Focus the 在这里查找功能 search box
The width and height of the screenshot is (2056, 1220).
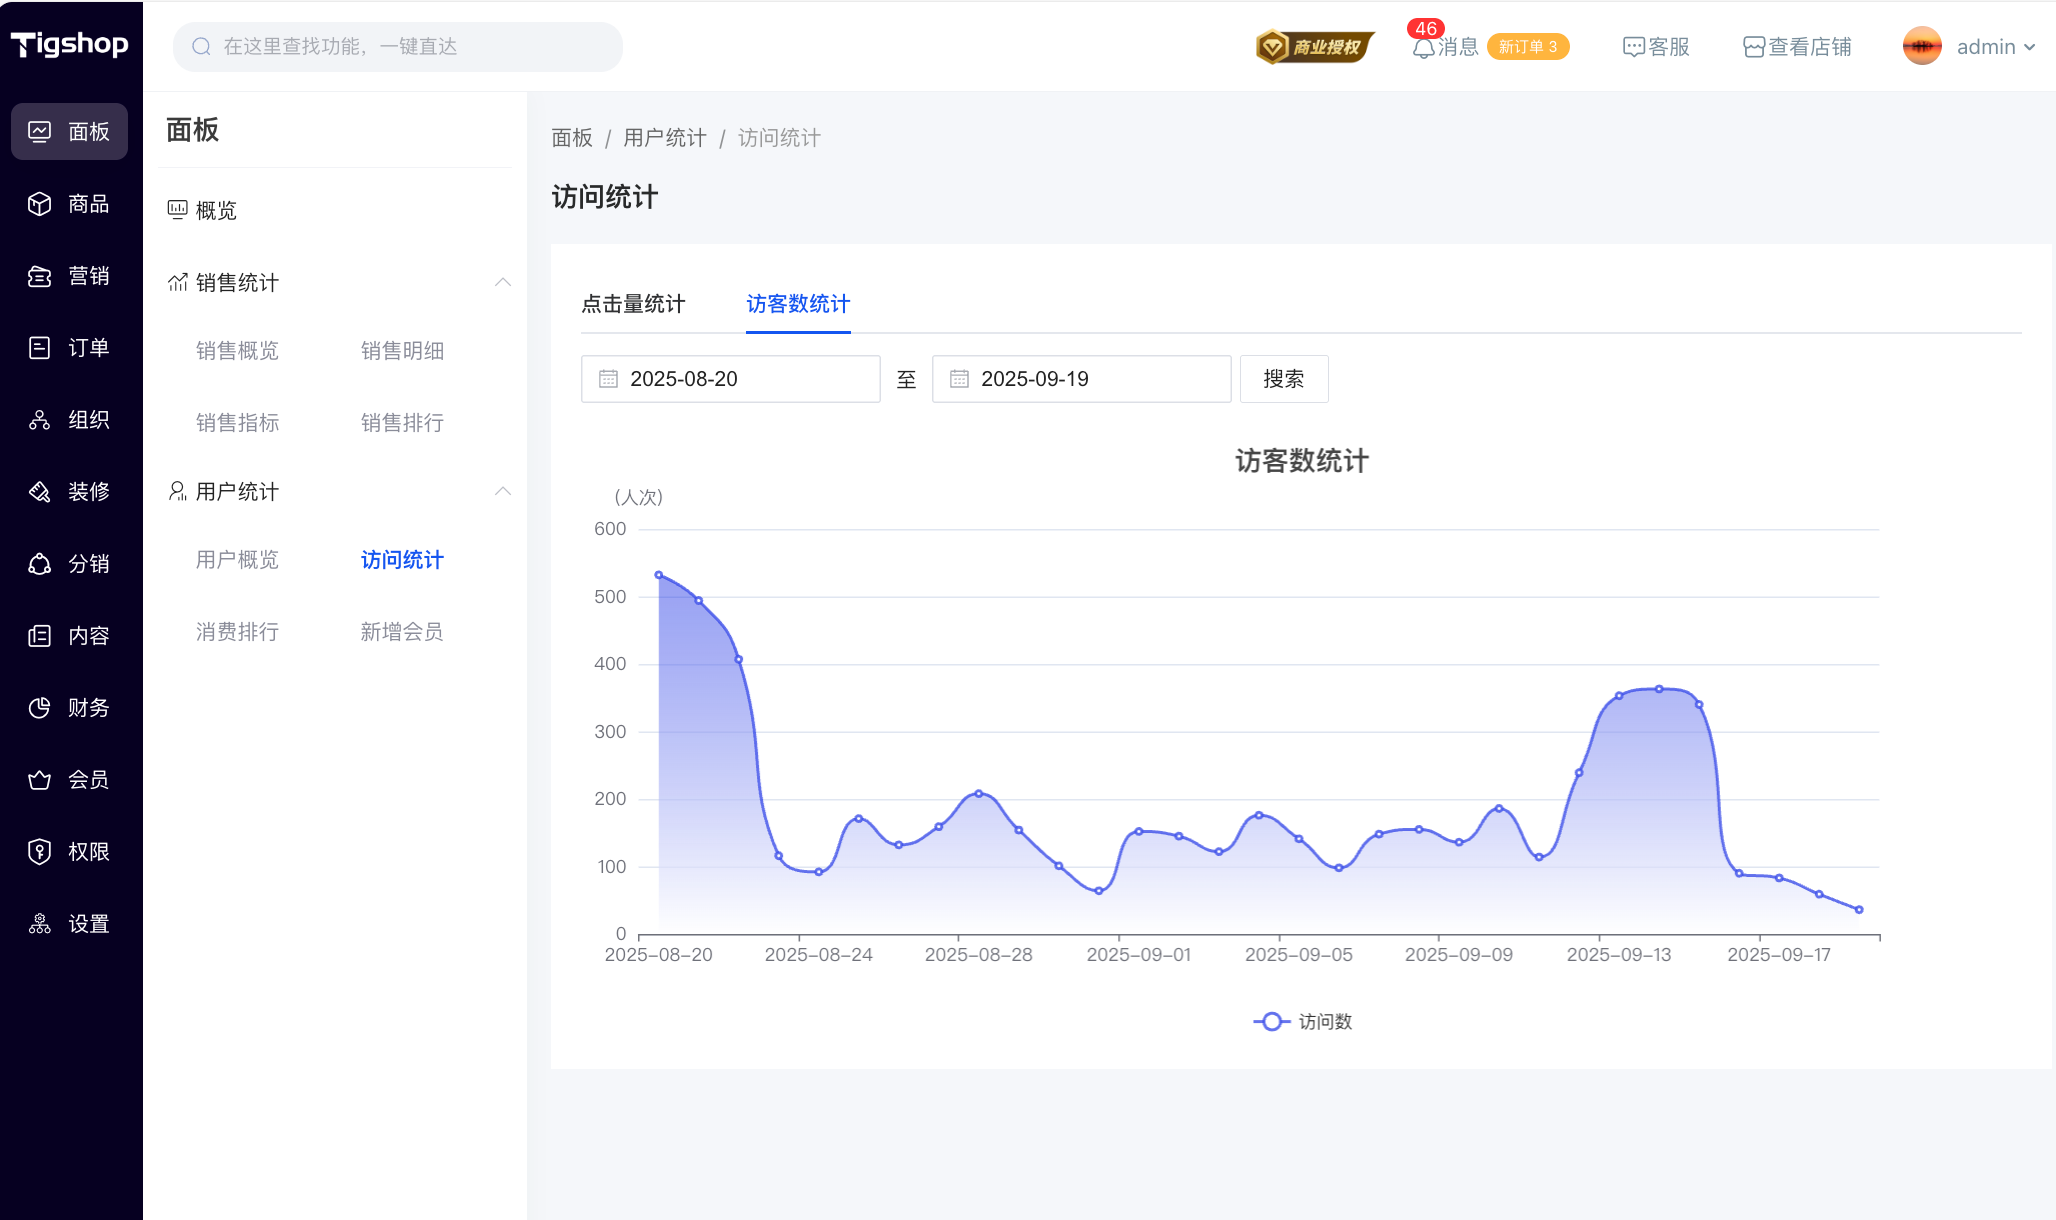398,46
